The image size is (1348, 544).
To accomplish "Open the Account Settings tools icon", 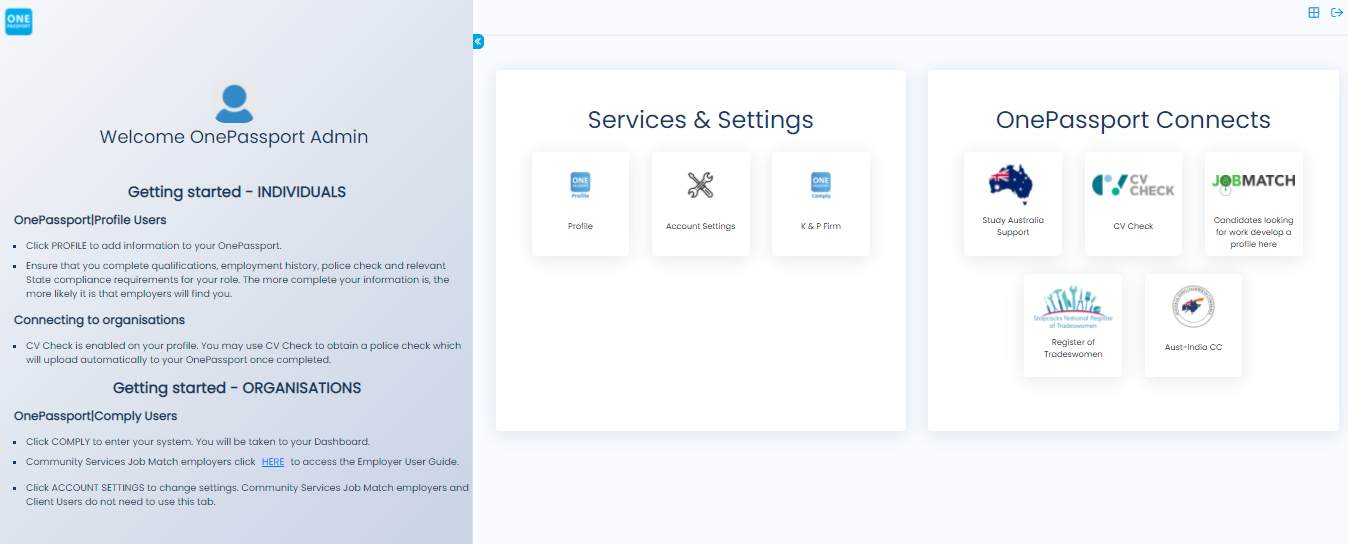I will point(700,185).
